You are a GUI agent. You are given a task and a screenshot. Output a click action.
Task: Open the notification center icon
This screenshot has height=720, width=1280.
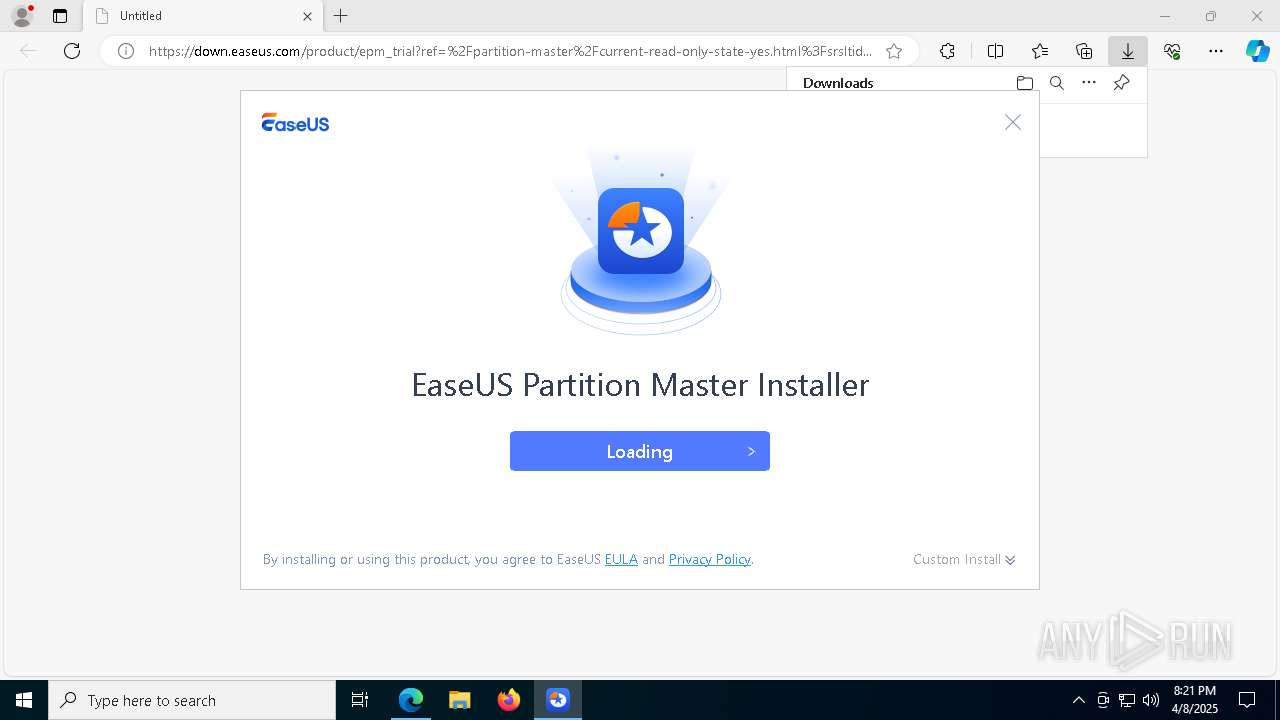pos(1247,700)
